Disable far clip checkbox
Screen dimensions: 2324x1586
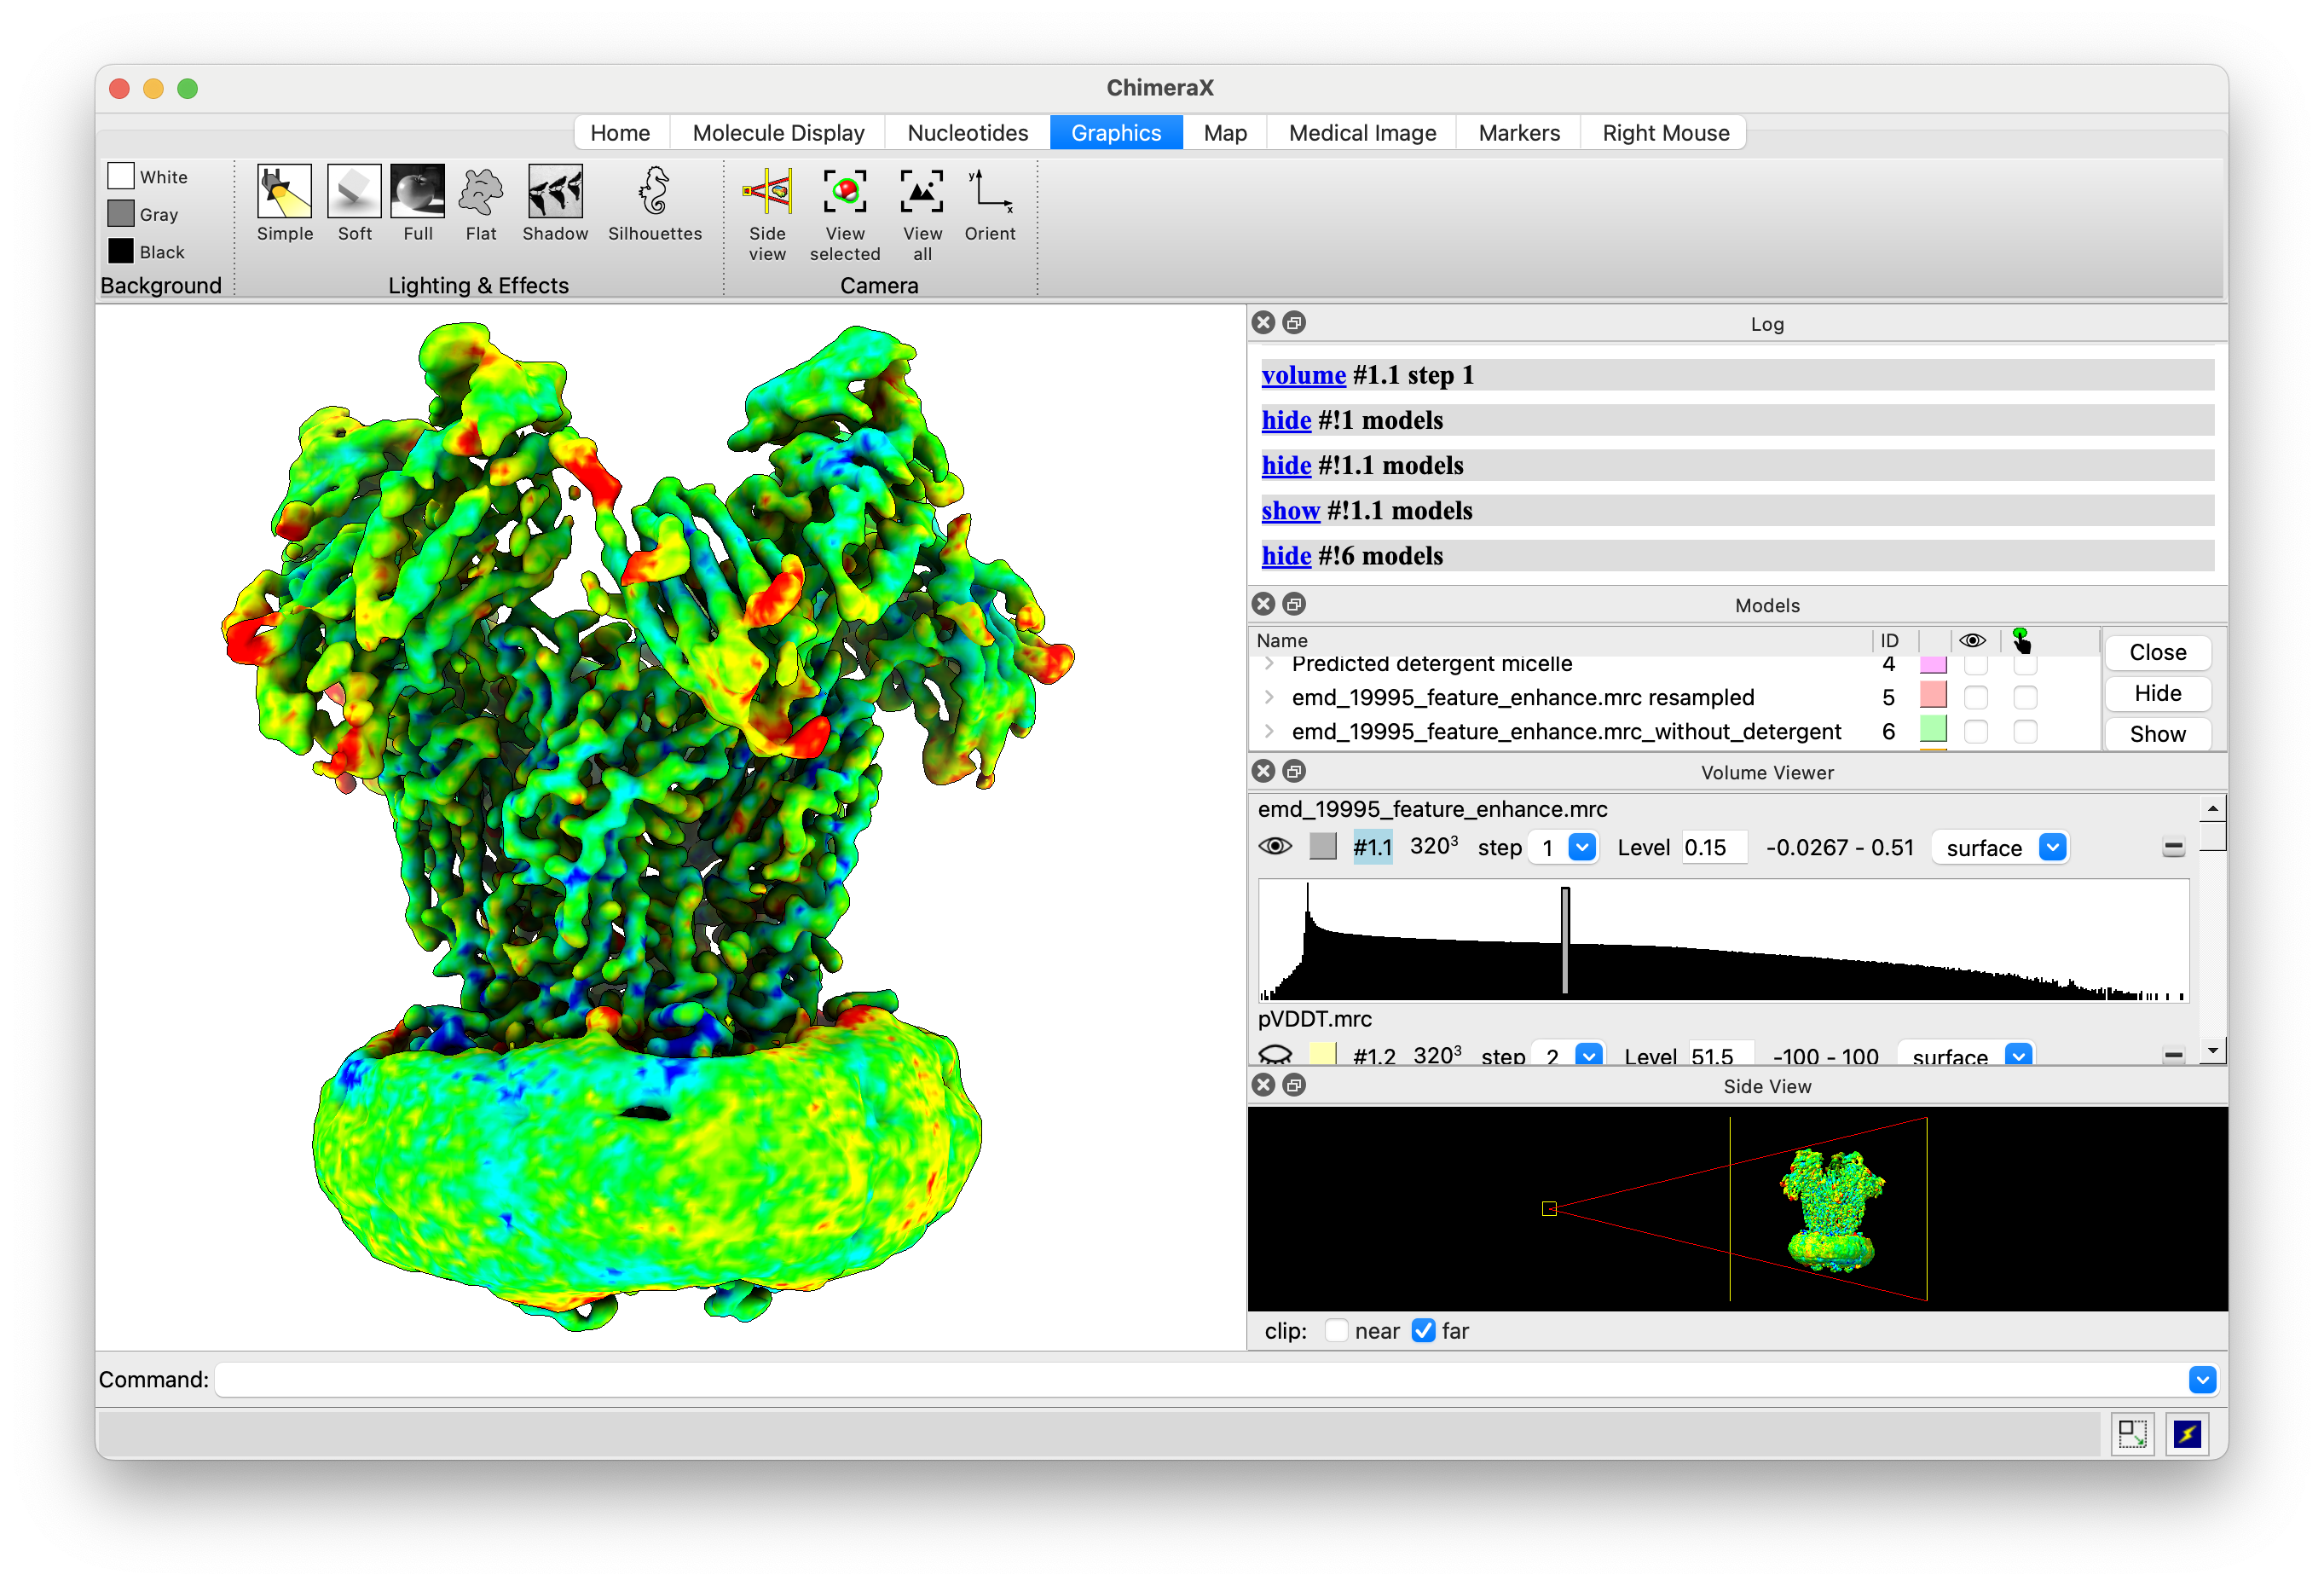coord(1422,1331)
